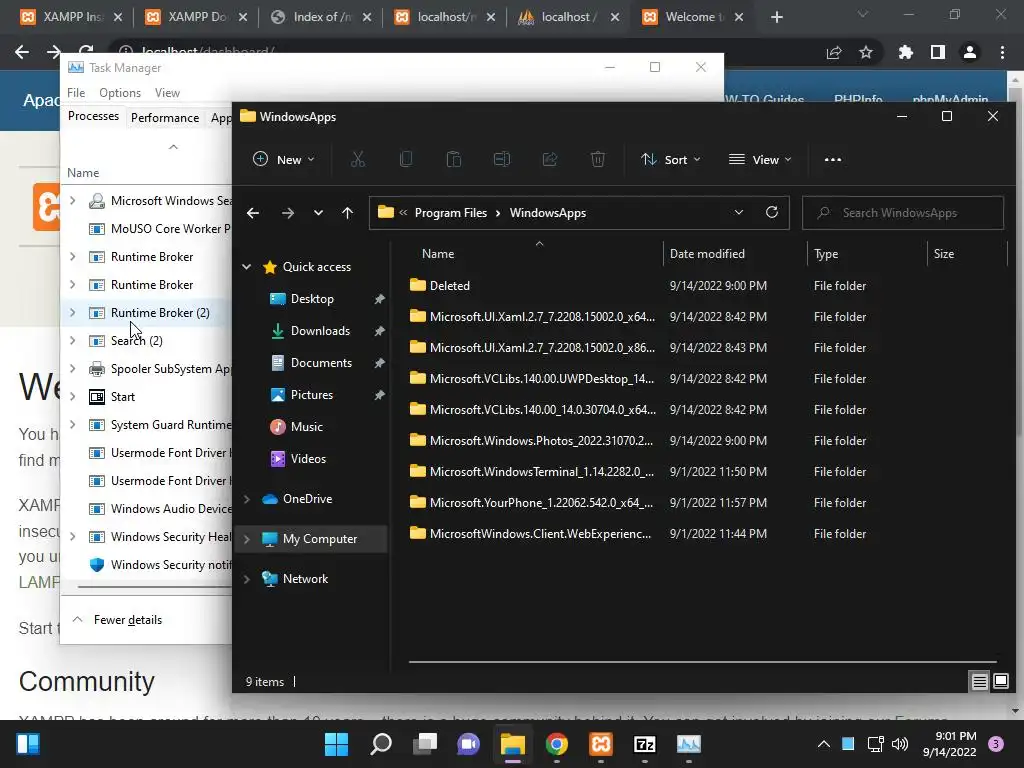Open the Widgets icon on the taskbar
The width and height of the screenshot is (1024, 768).
[x=28, y=744]
